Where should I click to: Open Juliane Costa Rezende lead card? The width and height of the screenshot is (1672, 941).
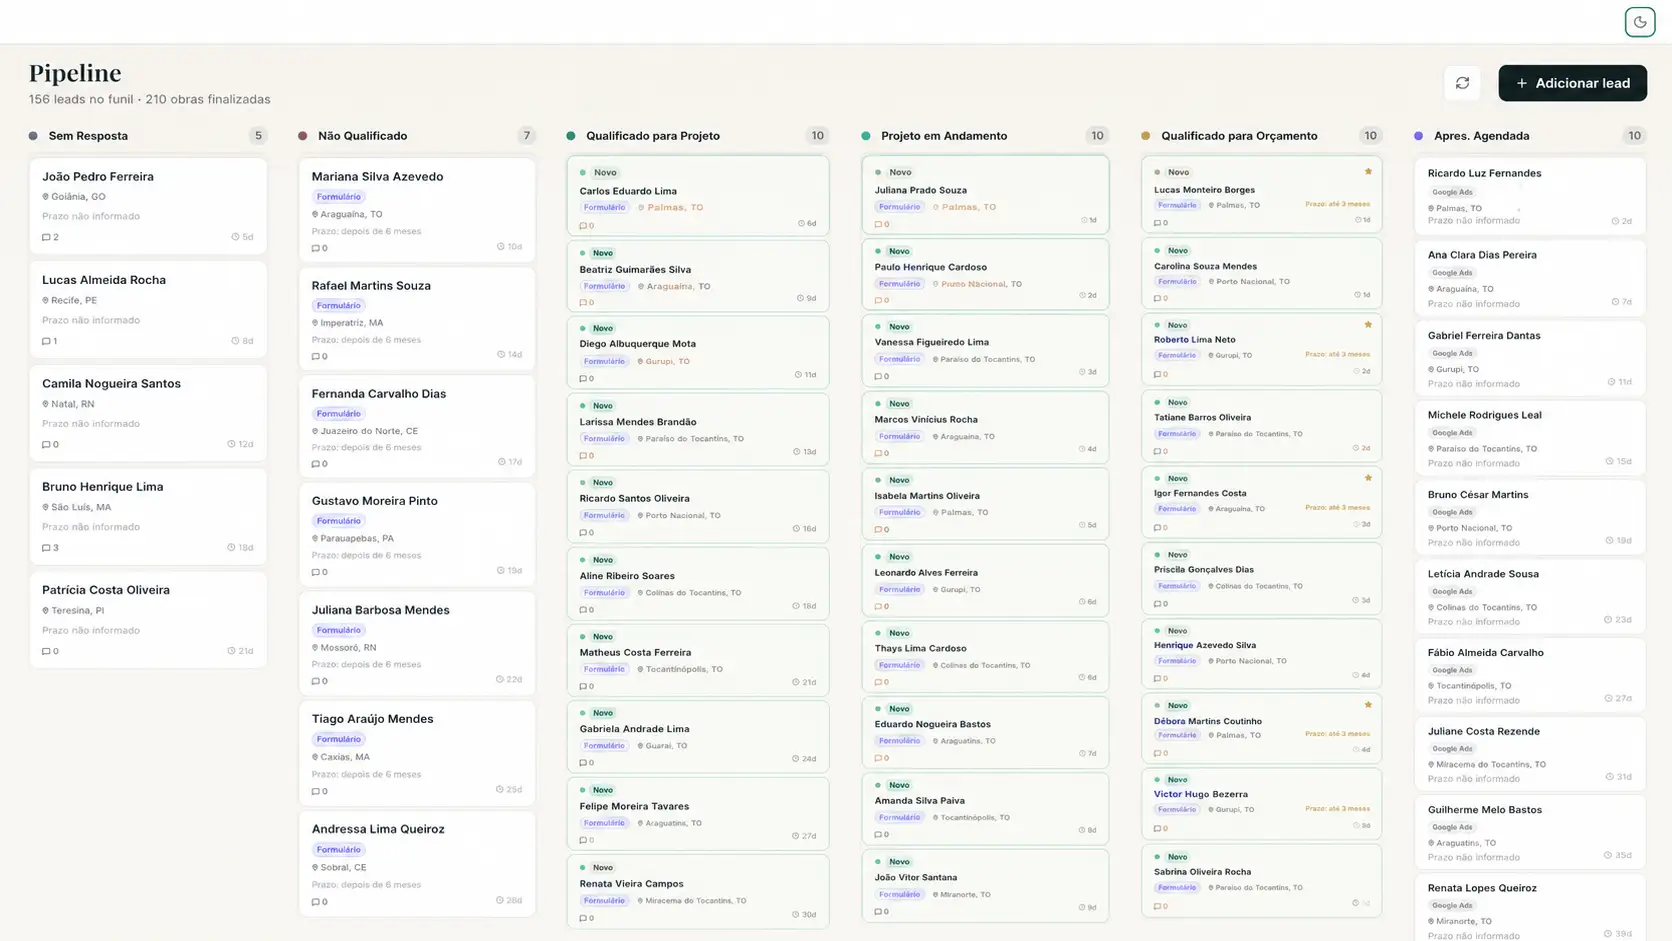pyautogui.click(x=1530, y=754)
